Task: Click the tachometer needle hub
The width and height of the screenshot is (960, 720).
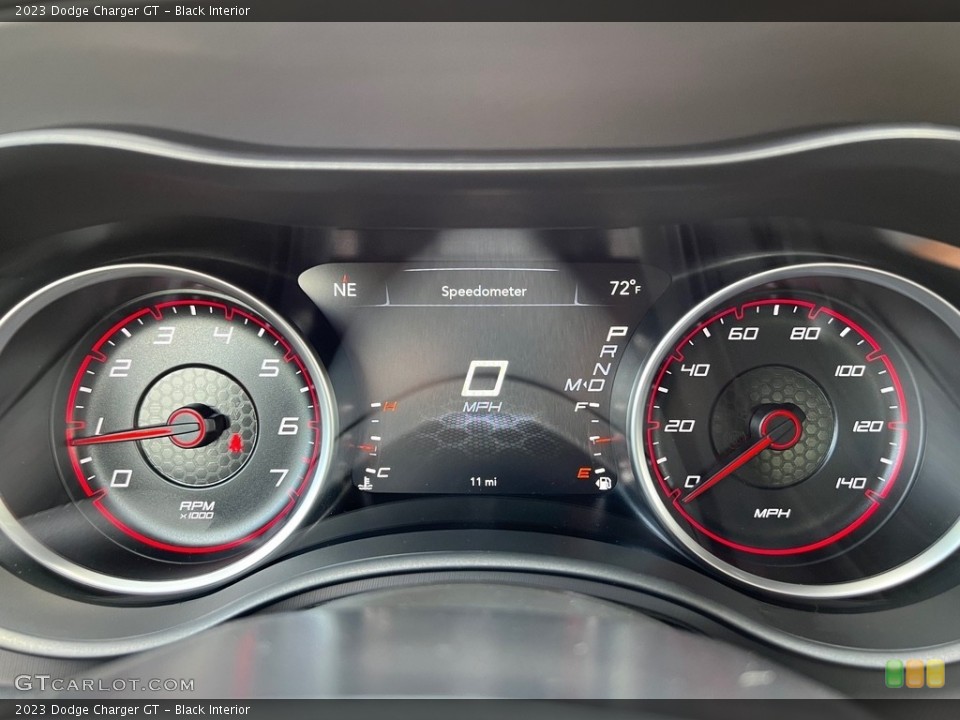Action: pos(188,428)
